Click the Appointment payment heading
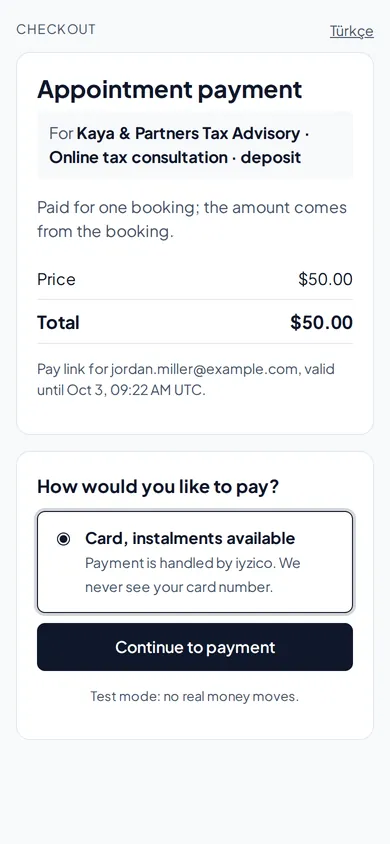The height and width of the screenshot is (844, 390). (x=169, y=89)
